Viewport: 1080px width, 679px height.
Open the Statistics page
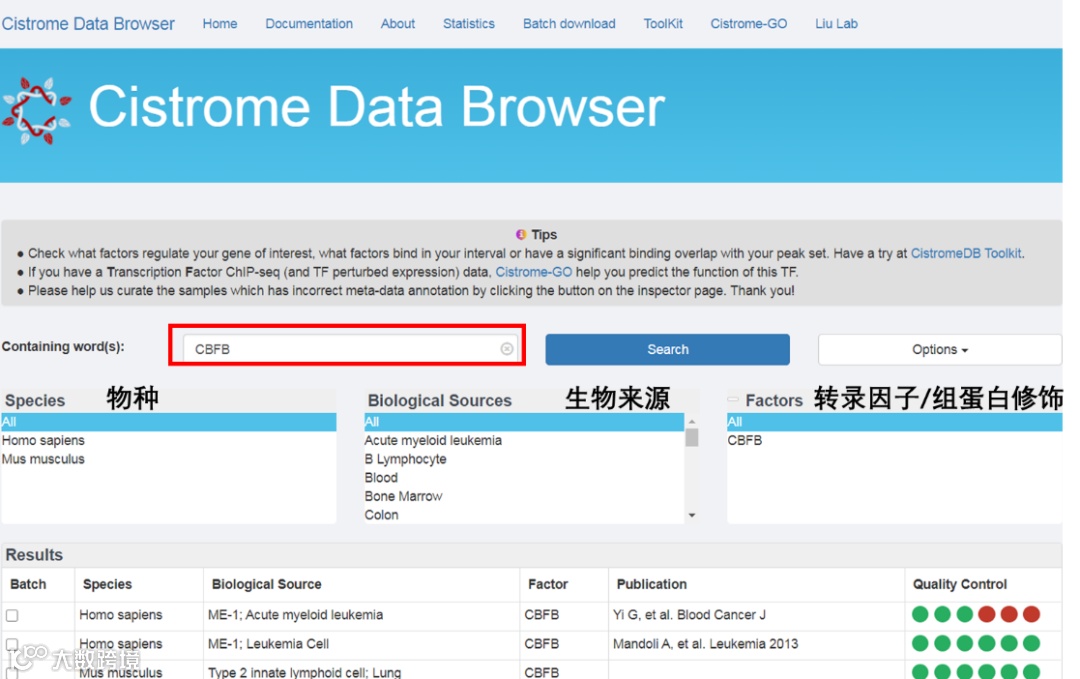(x=468, y=23)
